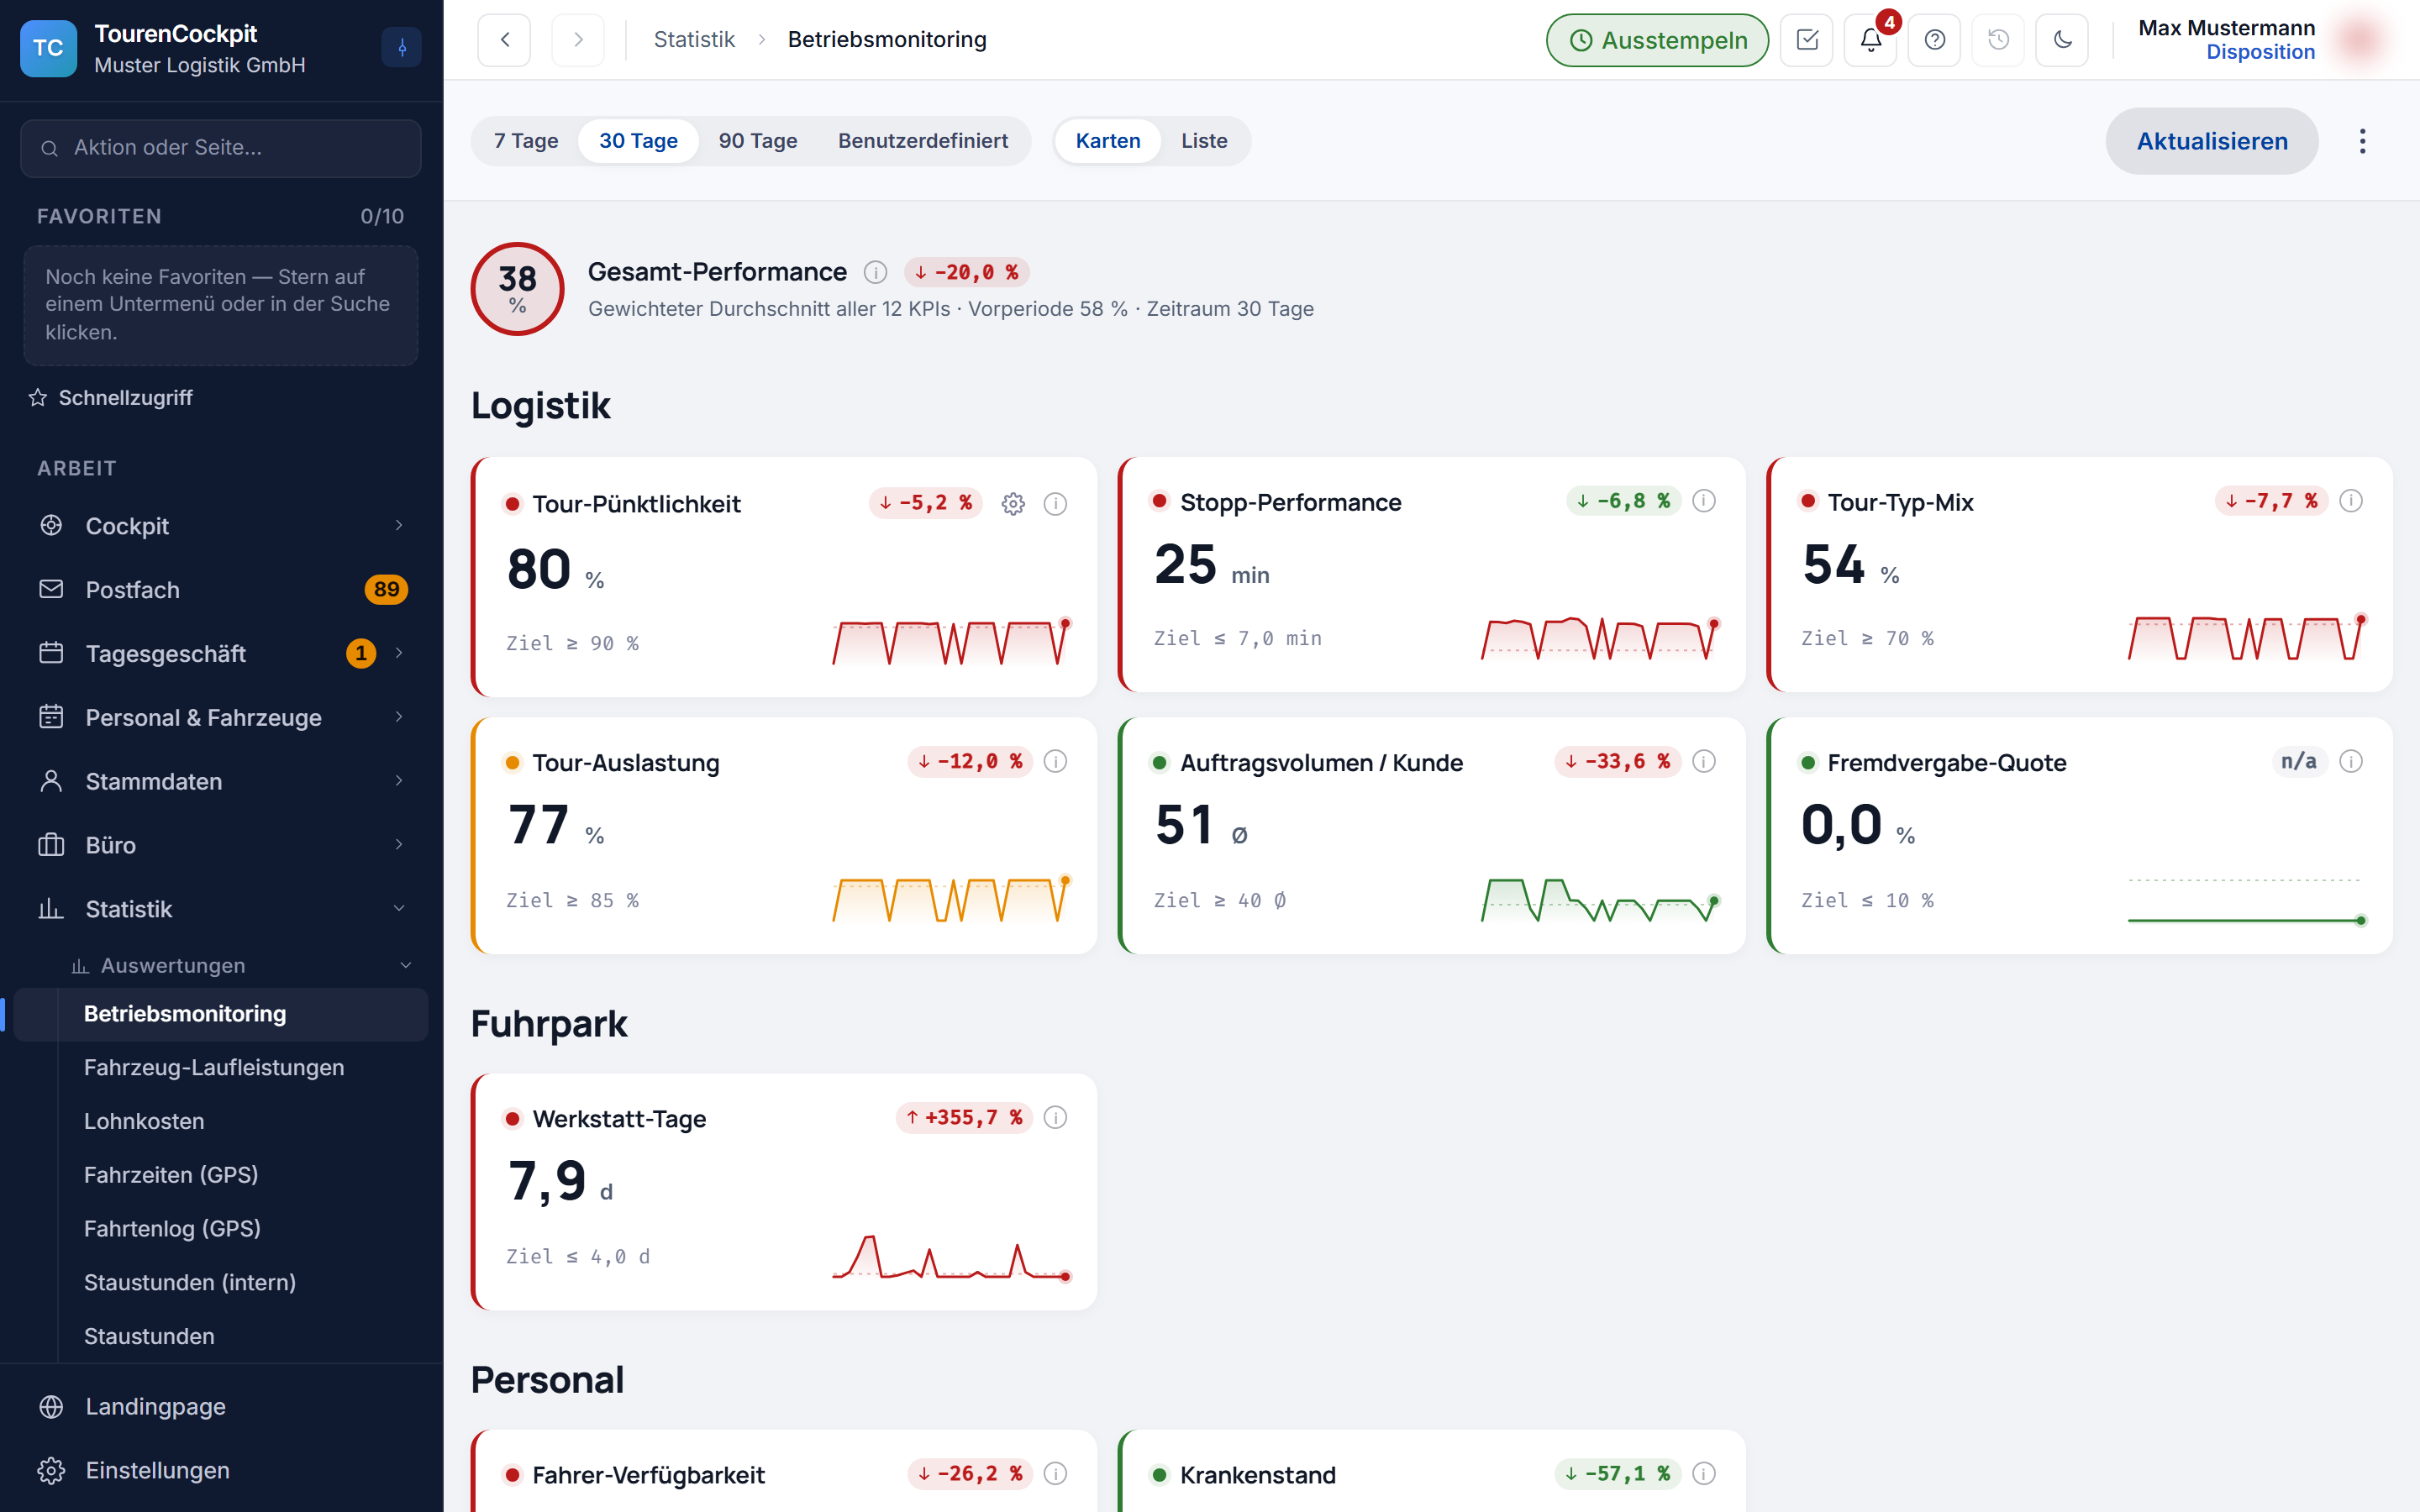The width and height of the screenshot is (2420, 1512).
Task: Show info for Auftragsvolumen / Kunde card
Action: [1704, 762]
